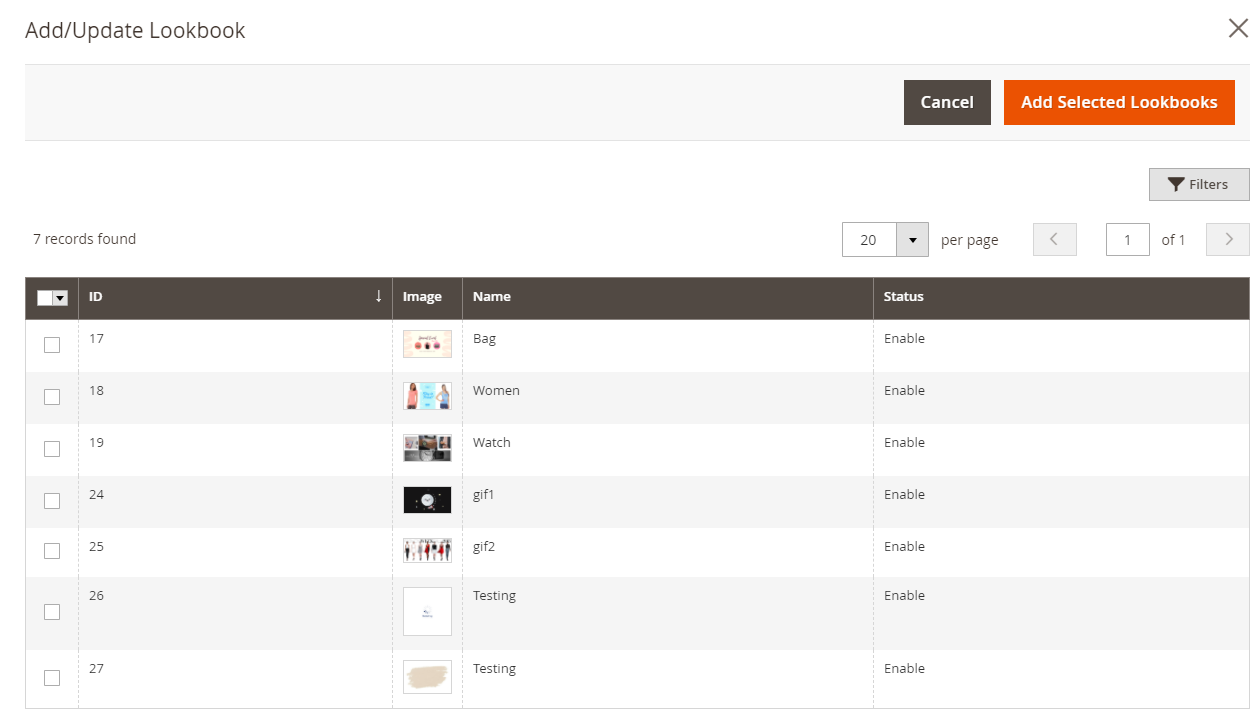Sort by the Name column header
The width and height of the screenshot is (1254, 709).
(492, 297)
